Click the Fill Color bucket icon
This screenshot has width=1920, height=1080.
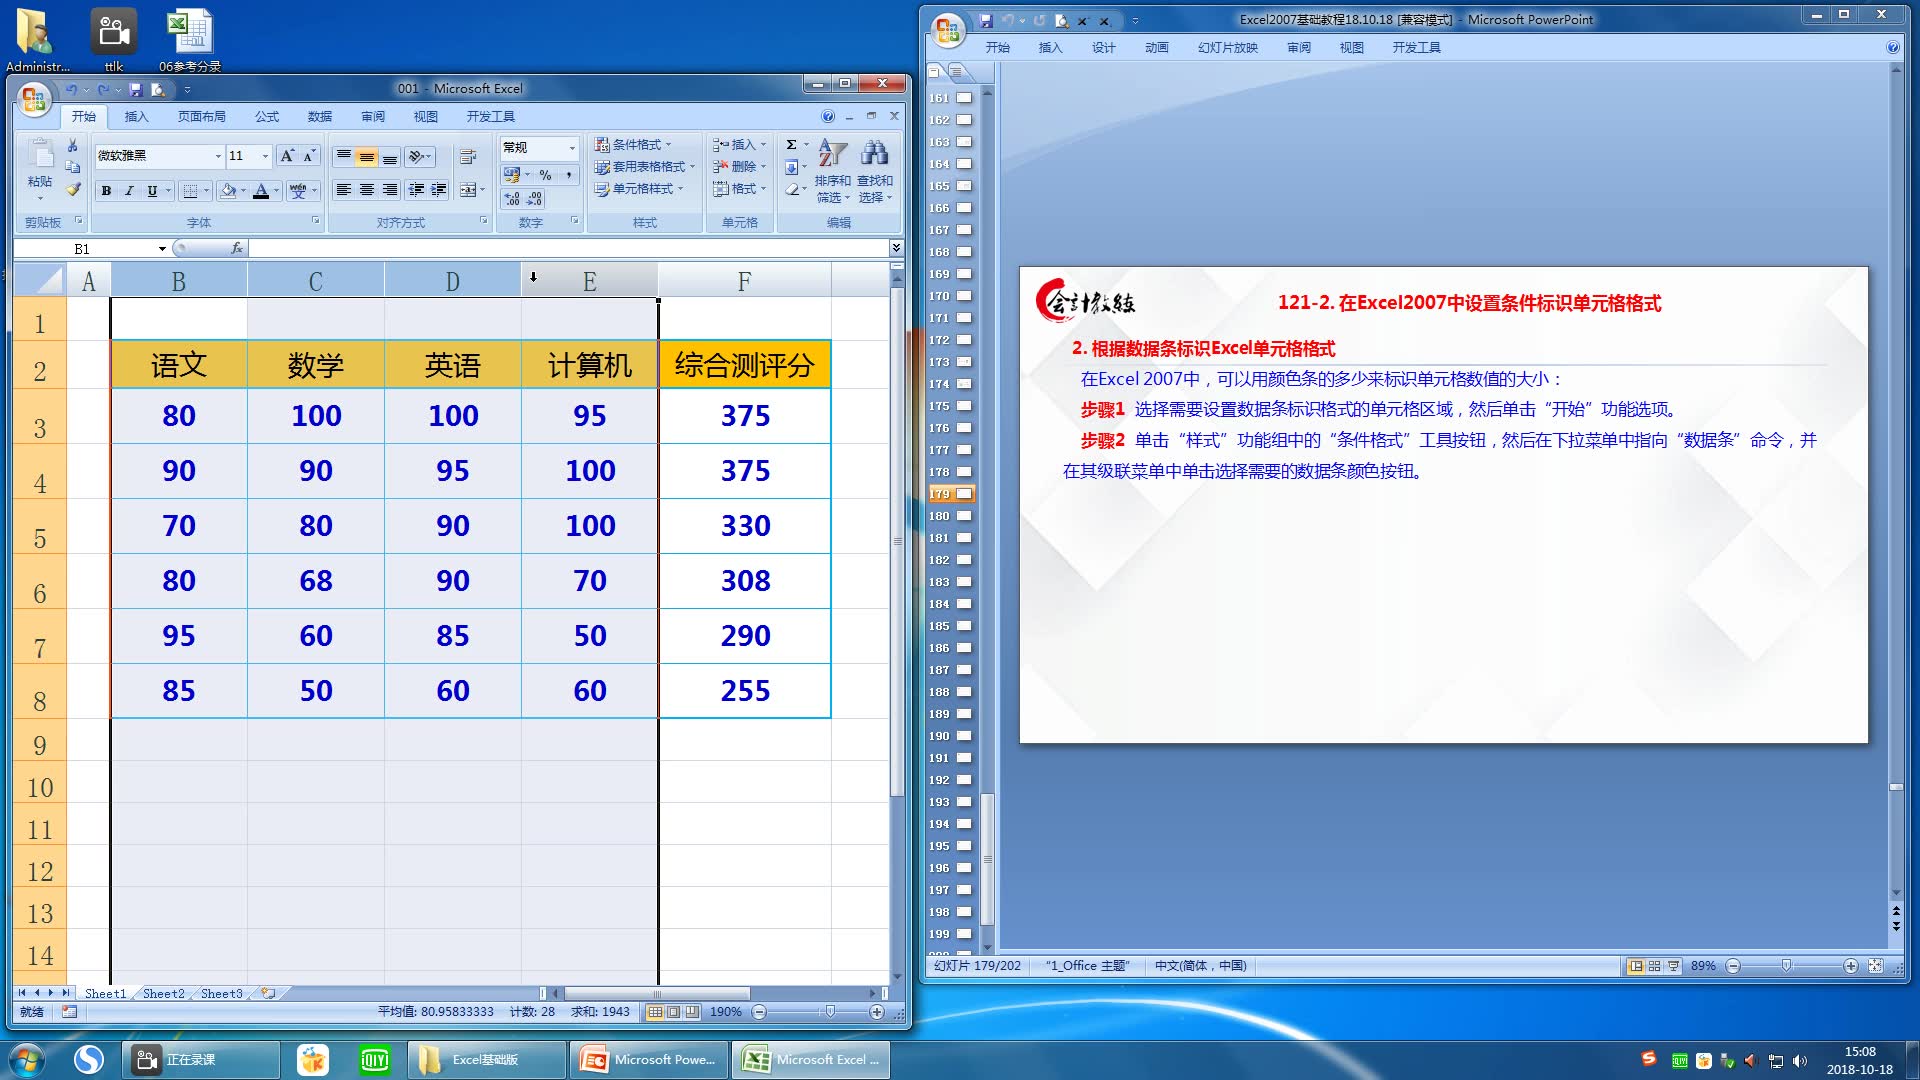pyautogui.click(x=228, y=191)
